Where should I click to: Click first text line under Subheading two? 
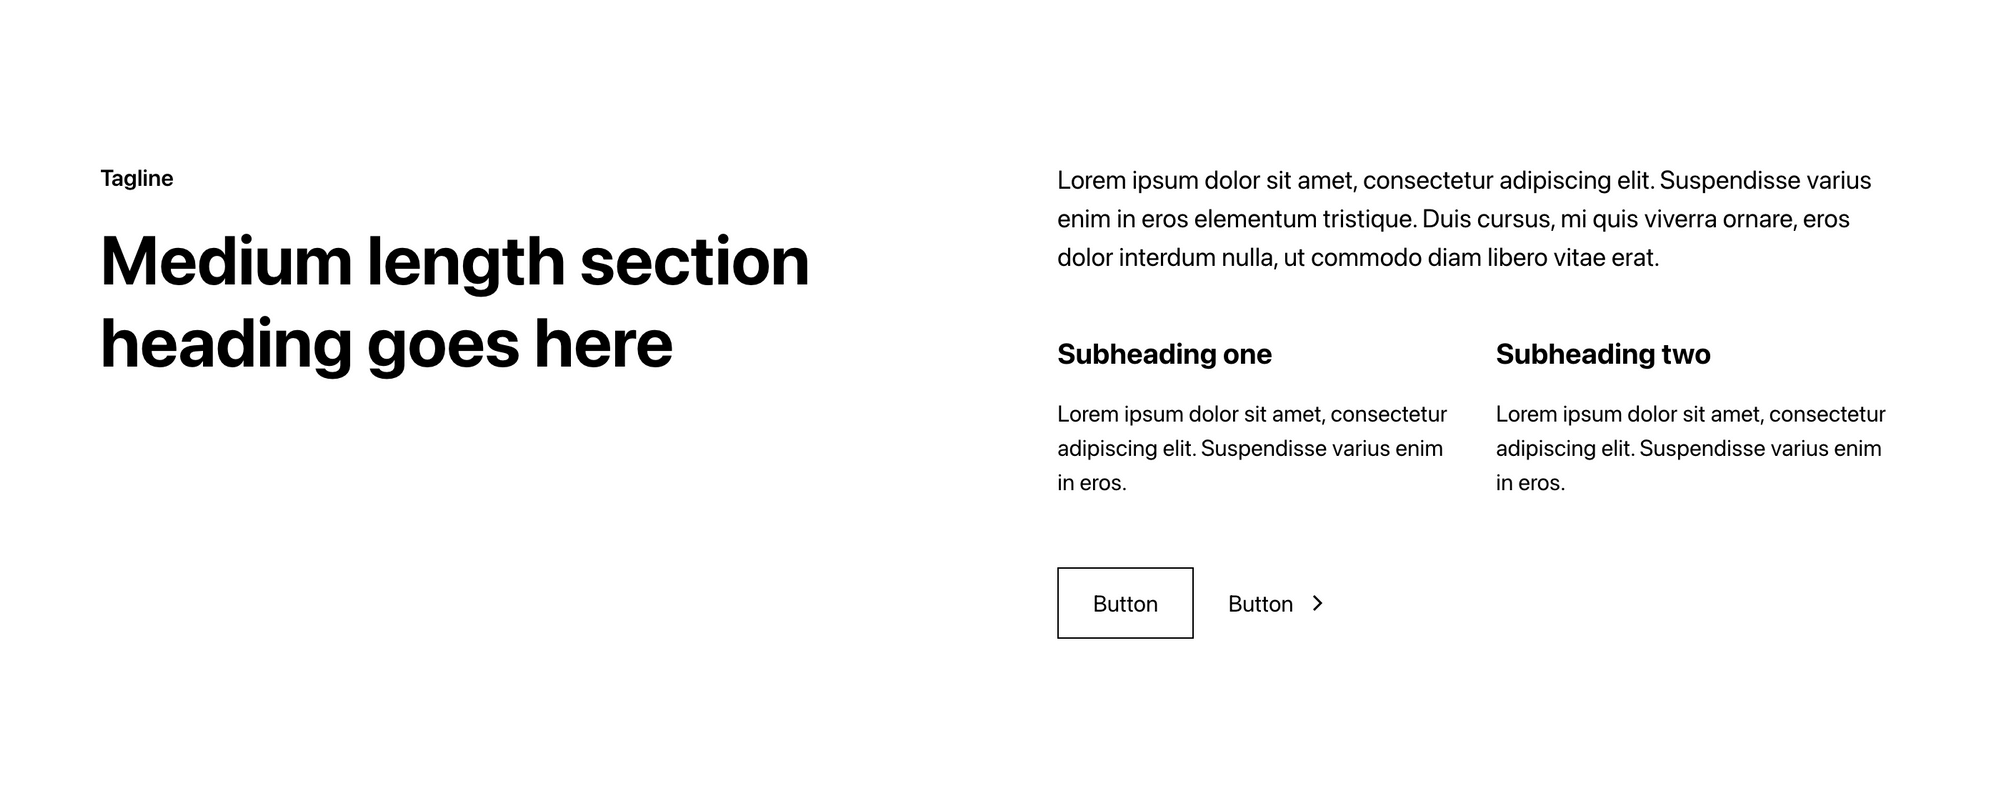click(x=1690, y=414)
